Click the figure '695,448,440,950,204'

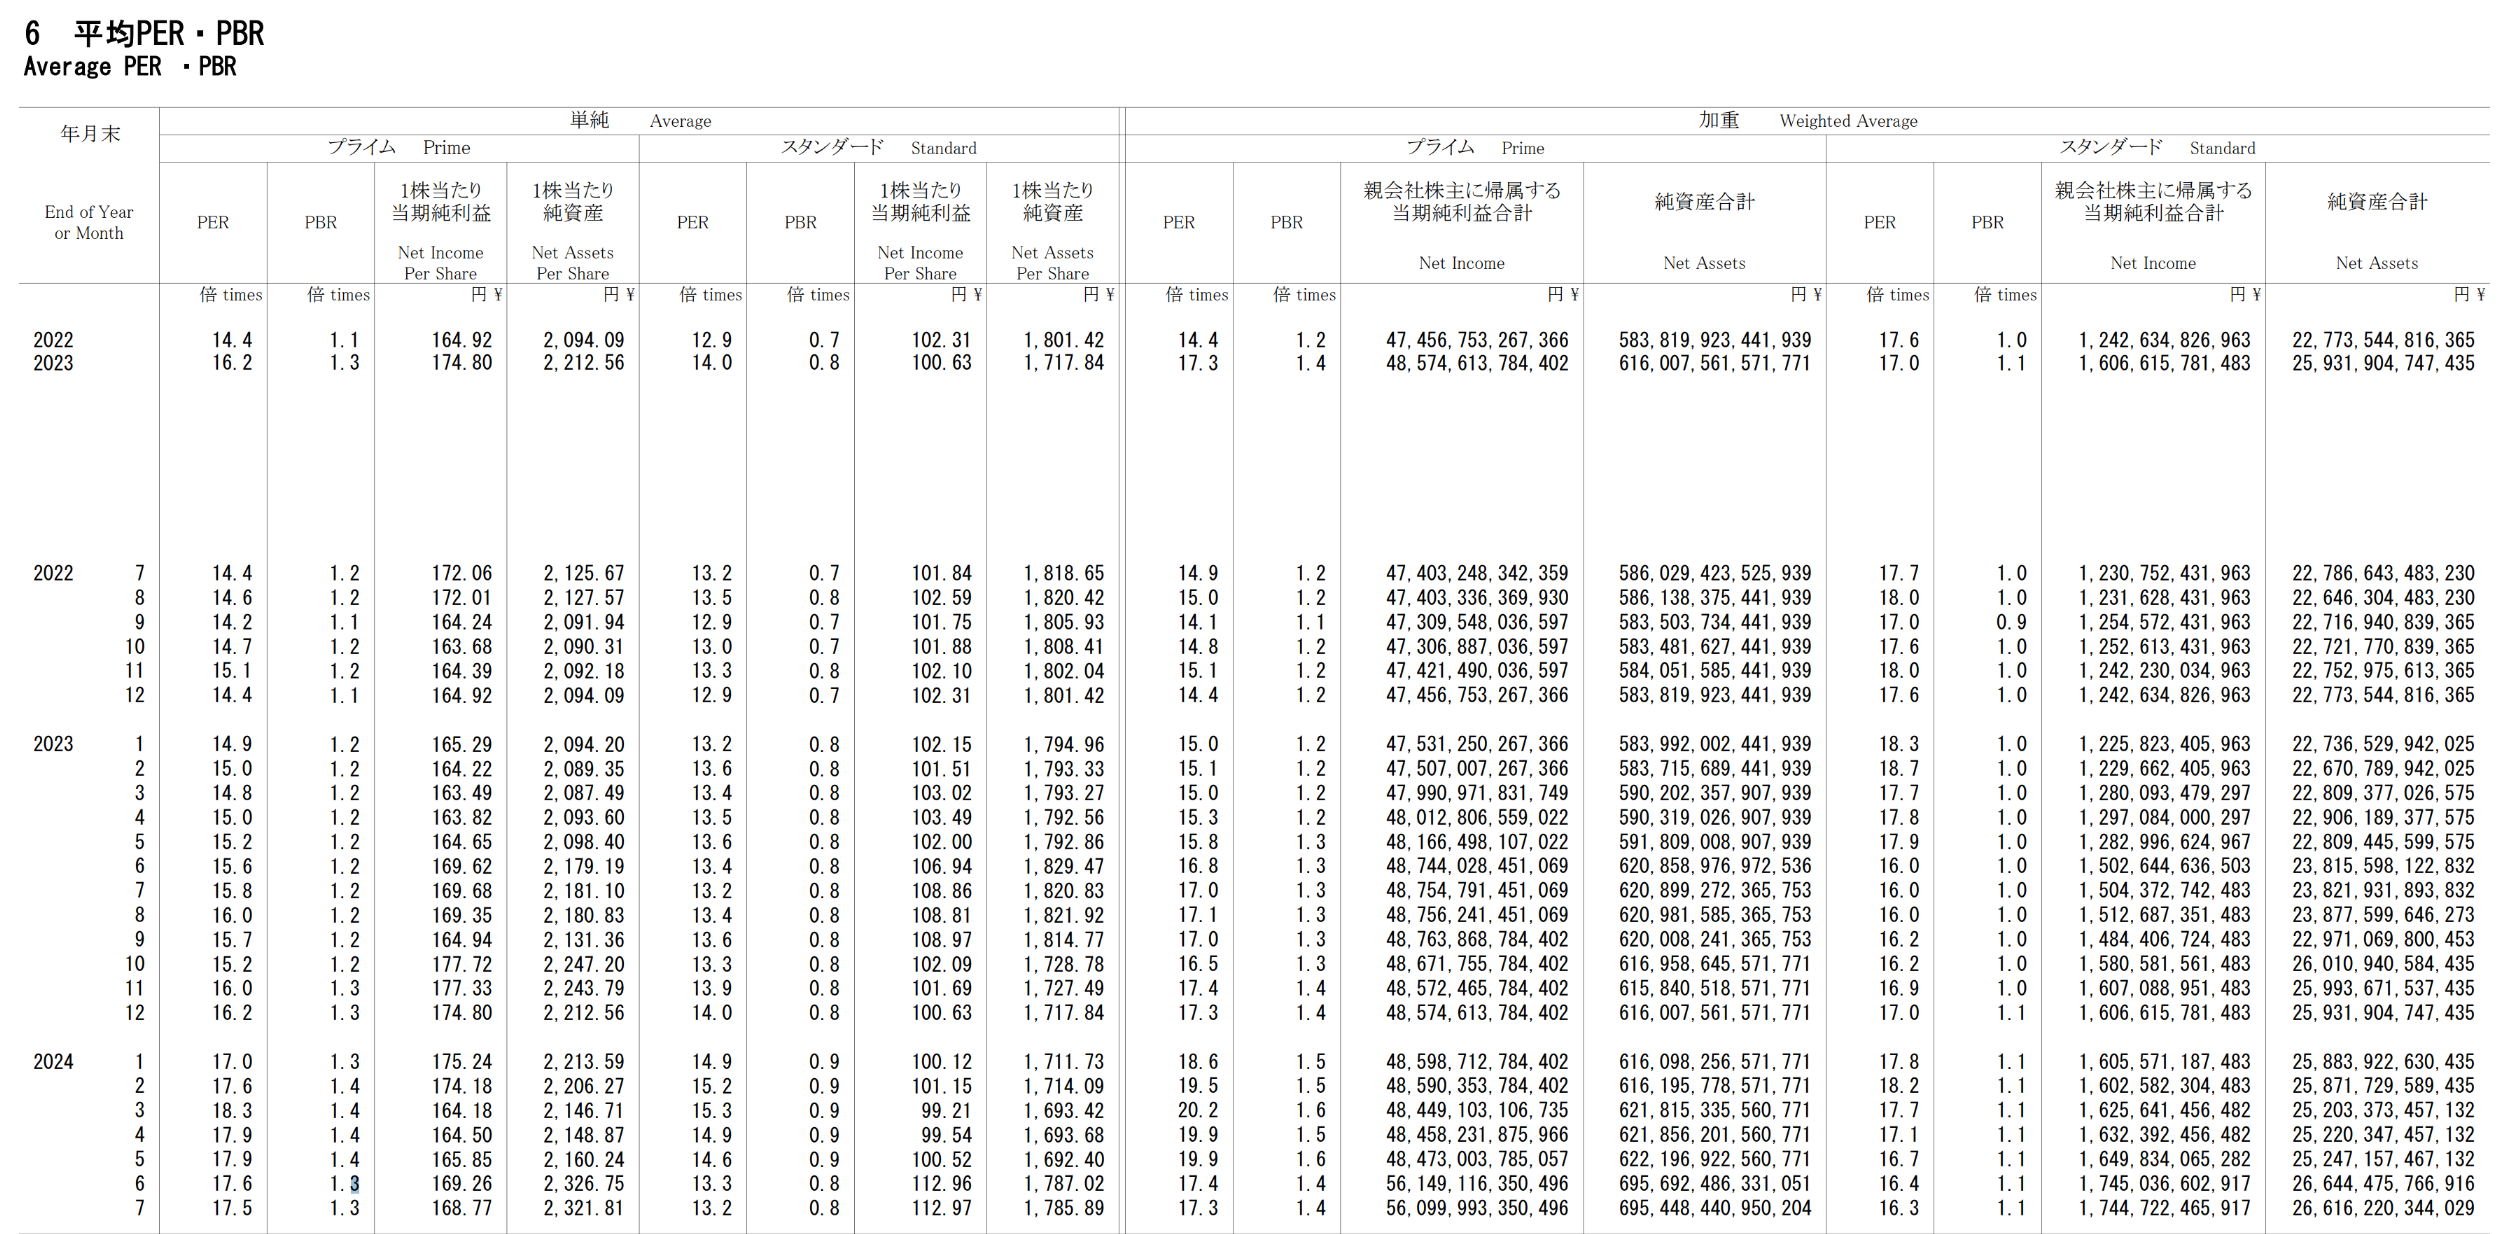[1715, 1208]
